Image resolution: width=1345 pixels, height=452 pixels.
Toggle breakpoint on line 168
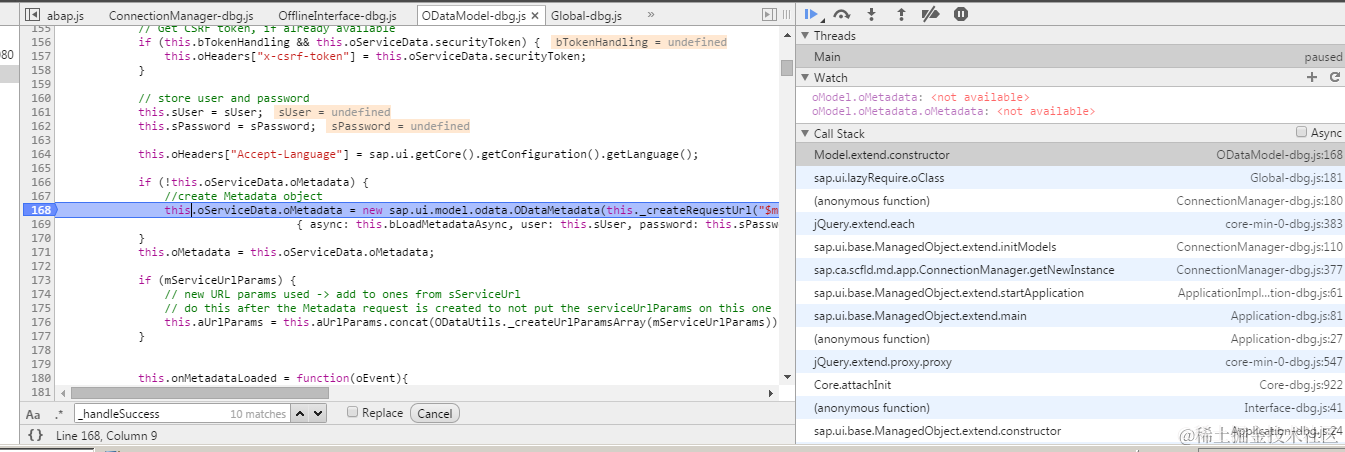tap(40, 210)
